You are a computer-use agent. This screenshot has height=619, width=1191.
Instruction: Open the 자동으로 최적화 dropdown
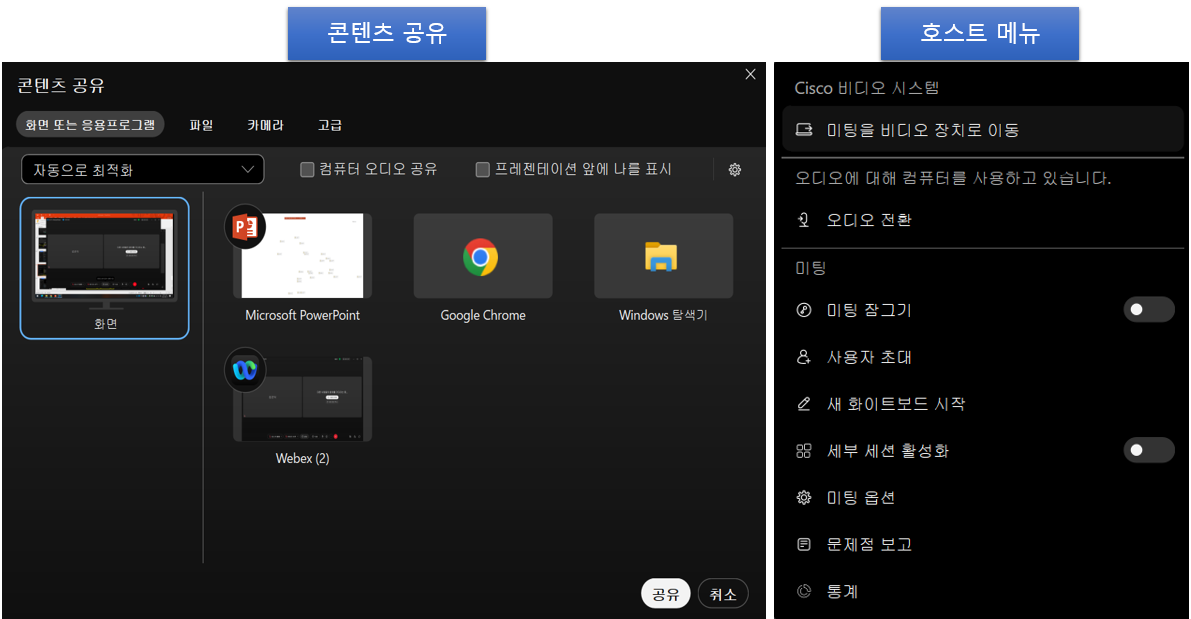tap(142, 169)
